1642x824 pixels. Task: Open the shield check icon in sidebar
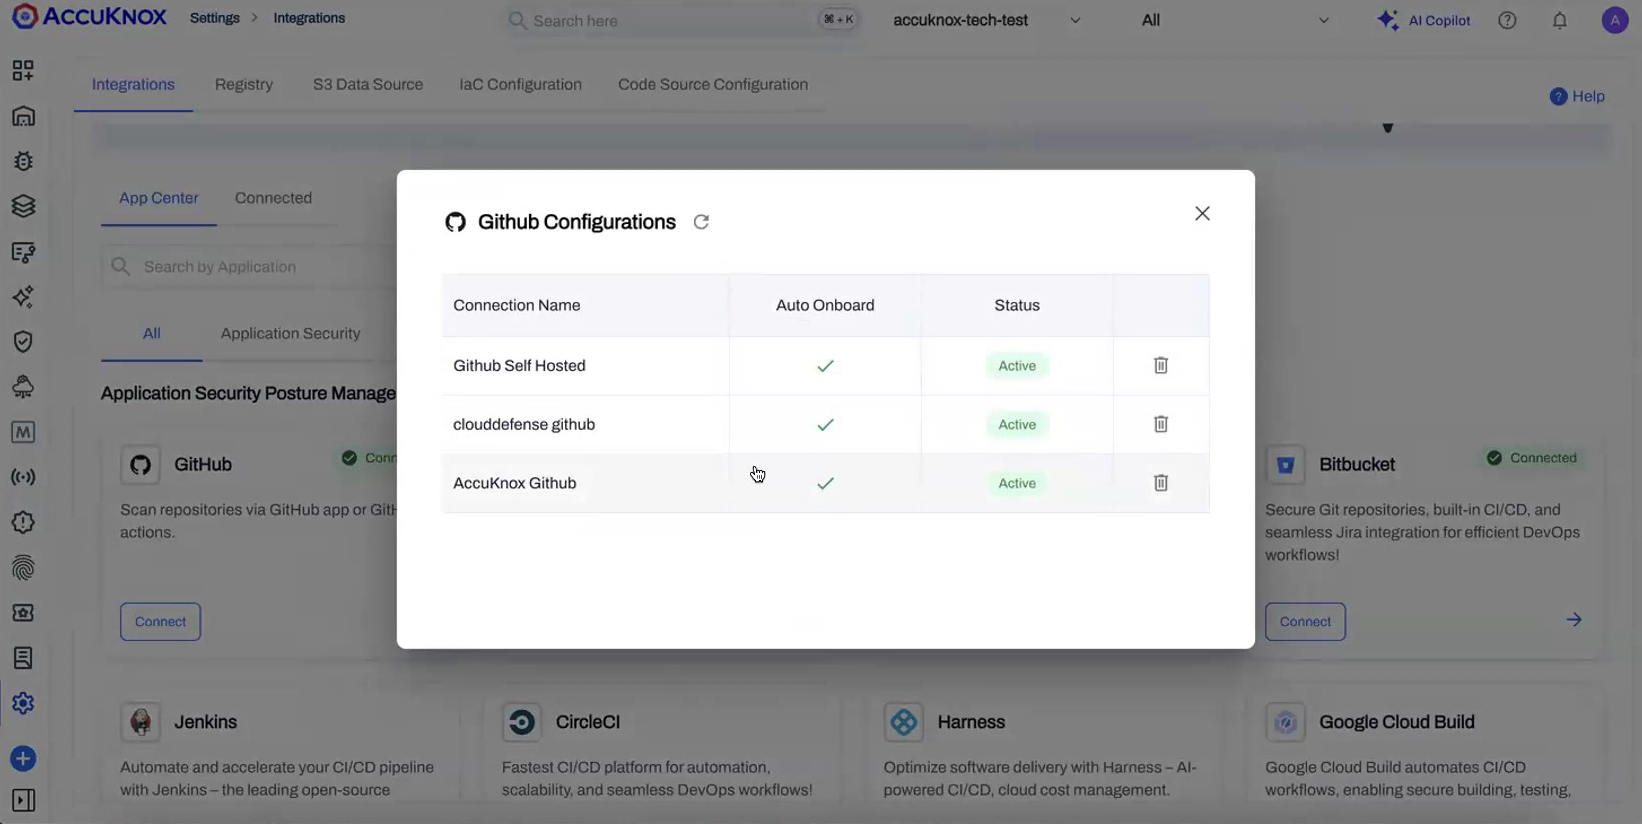coord(23,342)
